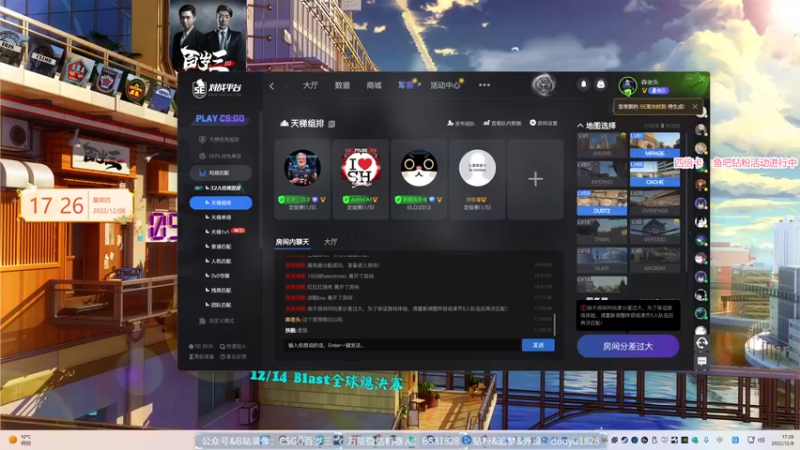Toggle the ANCIENT map
This screenshot has width=800, height=450.
pos(655,260)
